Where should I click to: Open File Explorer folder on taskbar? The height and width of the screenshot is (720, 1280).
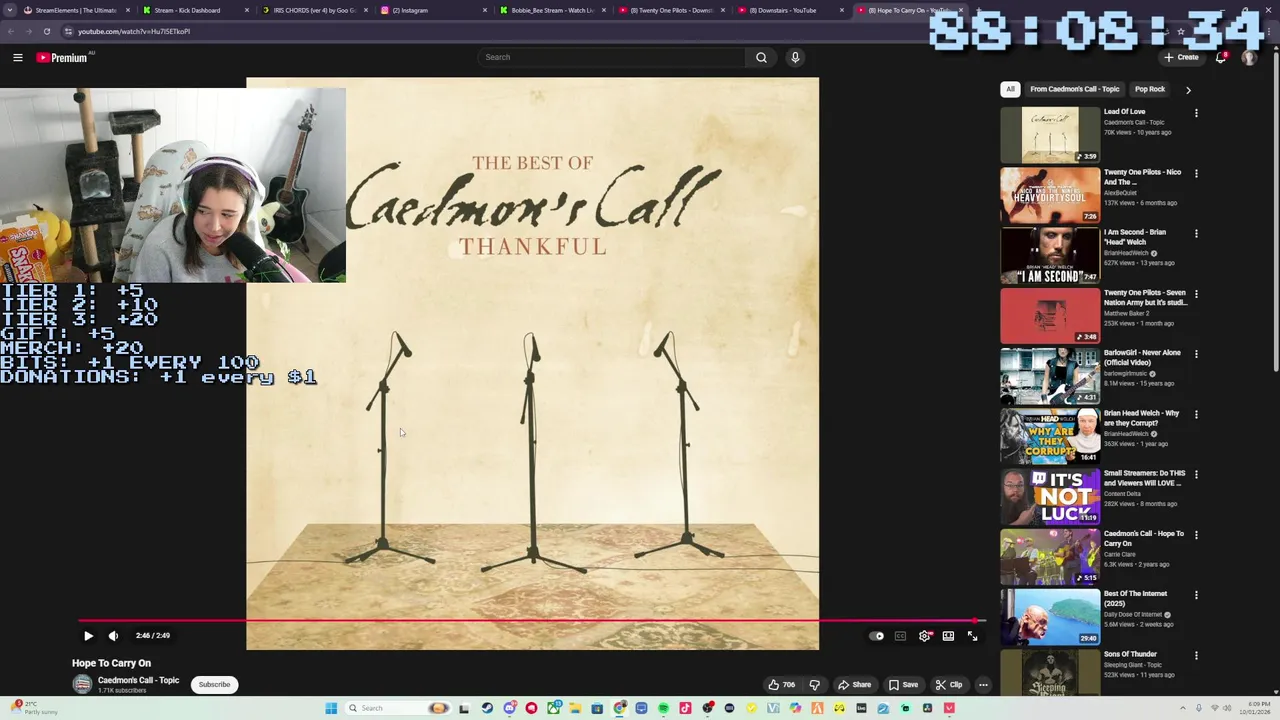pyautogui.click(x=575, y=708)
